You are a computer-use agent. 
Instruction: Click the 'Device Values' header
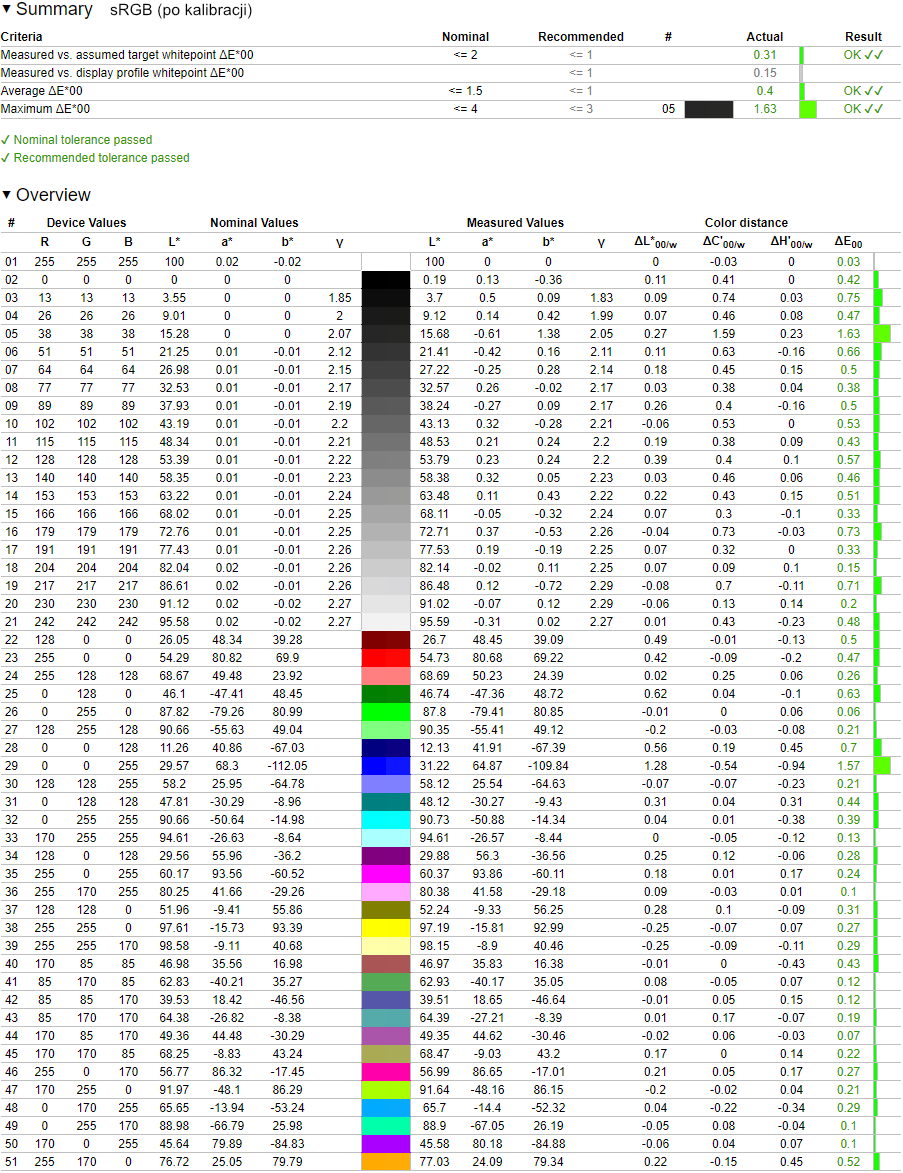tap(87, 223)
